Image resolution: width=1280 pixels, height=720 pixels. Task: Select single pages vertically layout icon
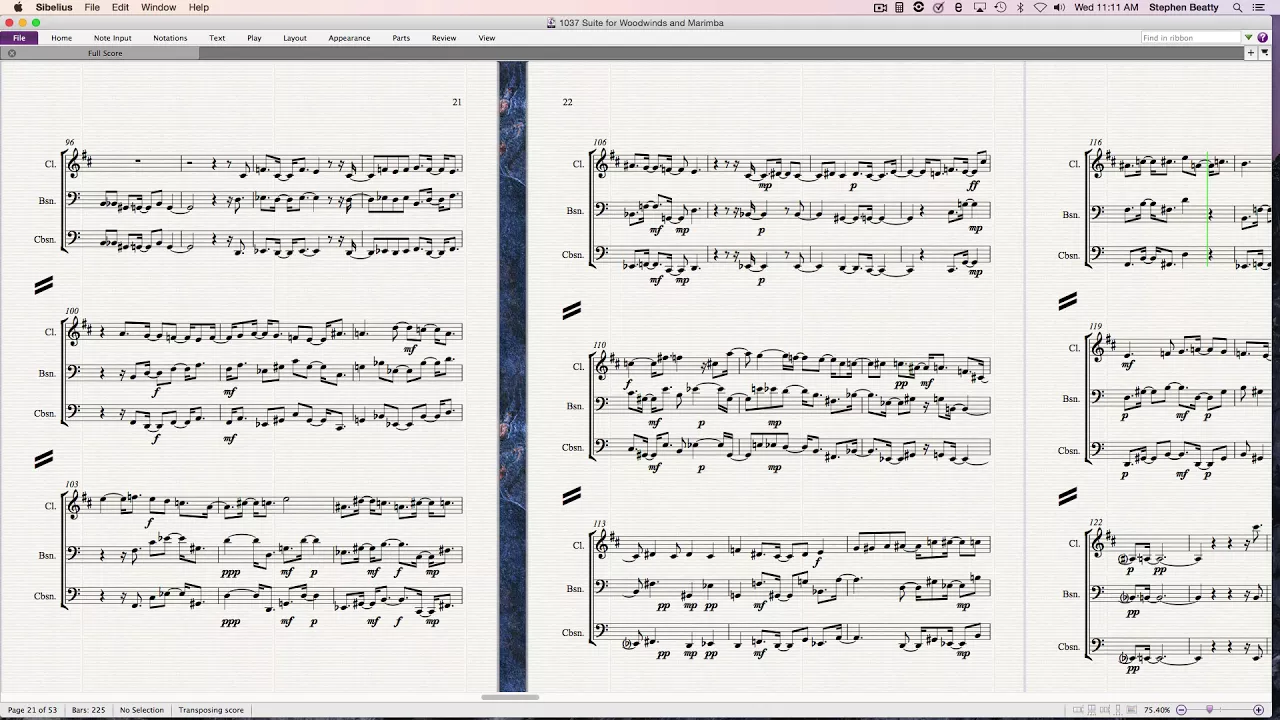(x=1118, y=710)
